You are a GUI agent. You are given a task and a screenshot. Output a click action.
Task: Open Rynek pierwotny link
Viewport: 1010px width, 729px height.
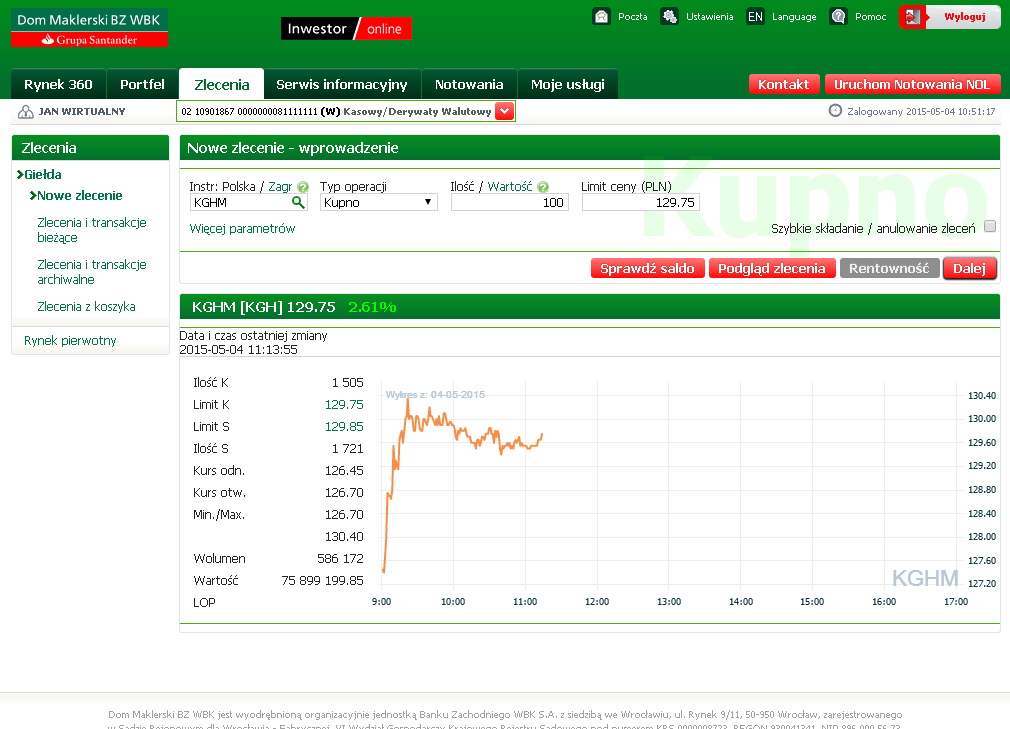click(70, 341)
